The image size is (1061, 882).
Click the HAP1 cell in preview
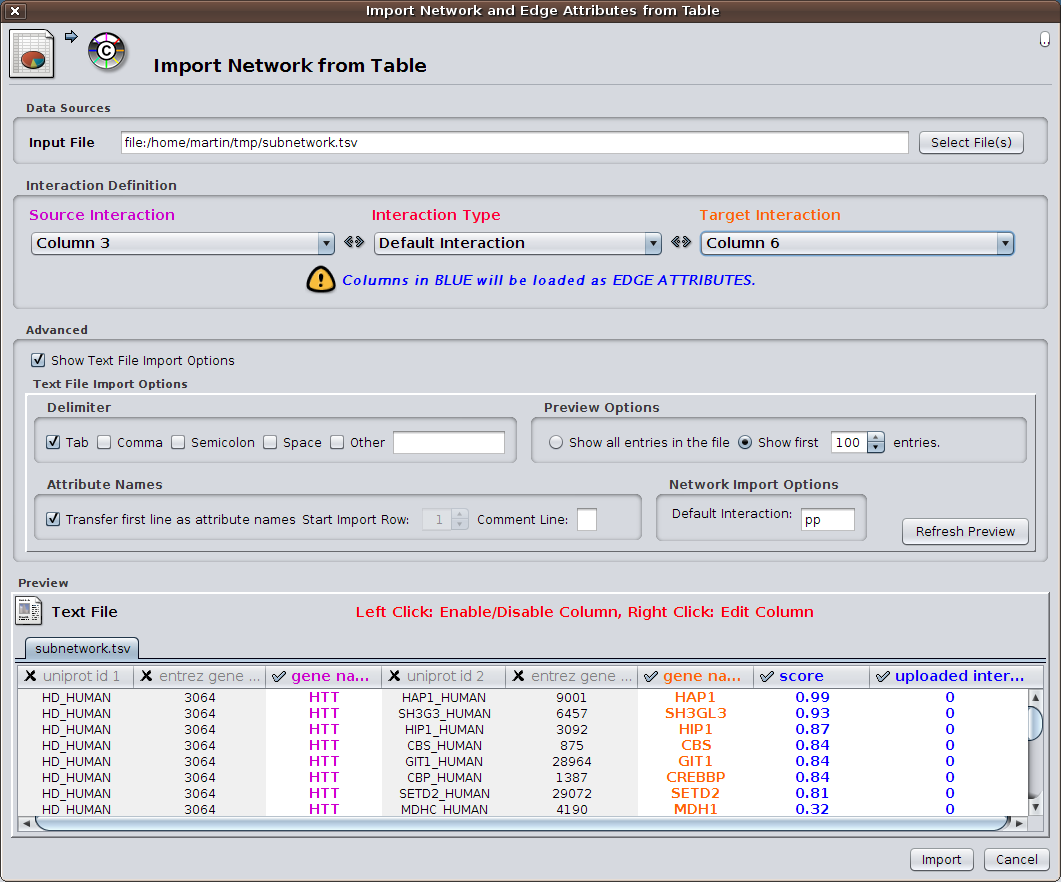coord(695,697)
